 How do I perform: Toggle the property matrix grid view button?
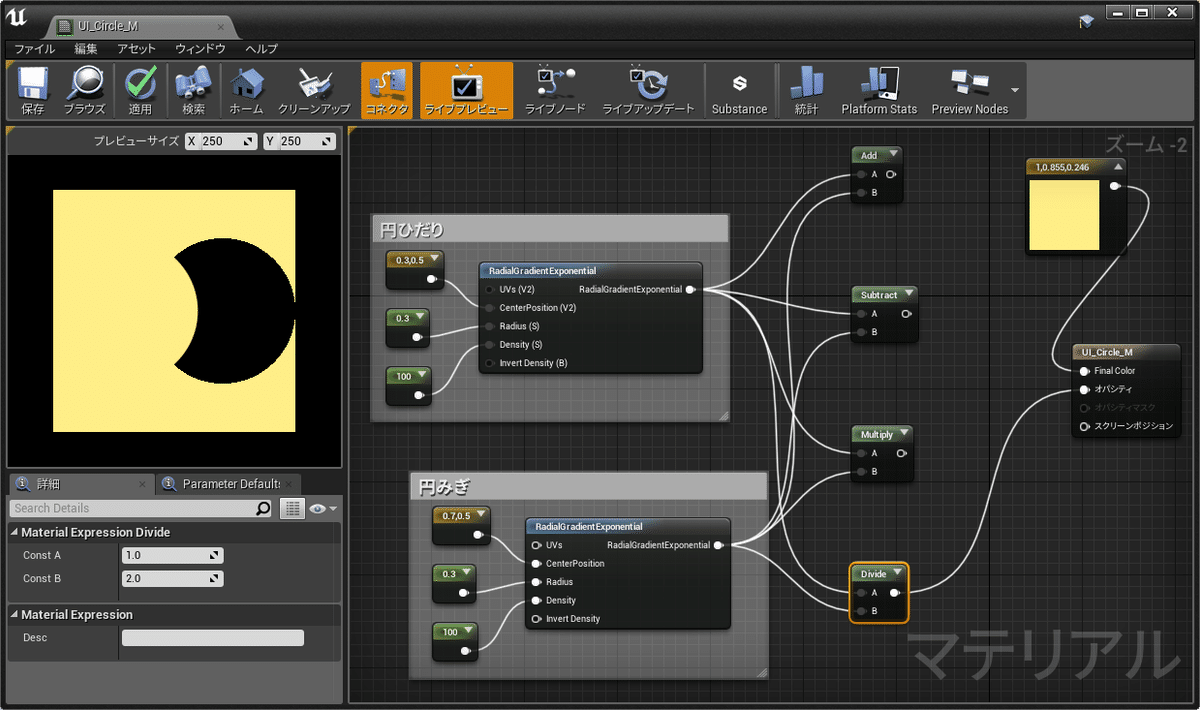(292, 508)
